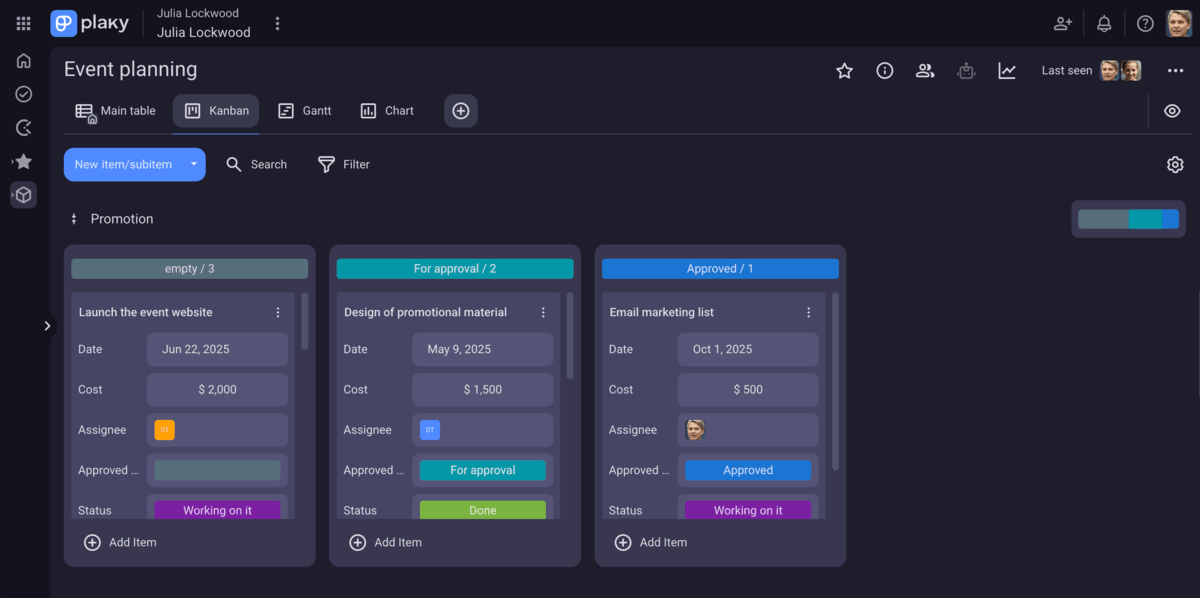The height and width of the screenshot is (598, 1200).
Task: Open the board view settings gear
Action: click(x=1175, y=164)
